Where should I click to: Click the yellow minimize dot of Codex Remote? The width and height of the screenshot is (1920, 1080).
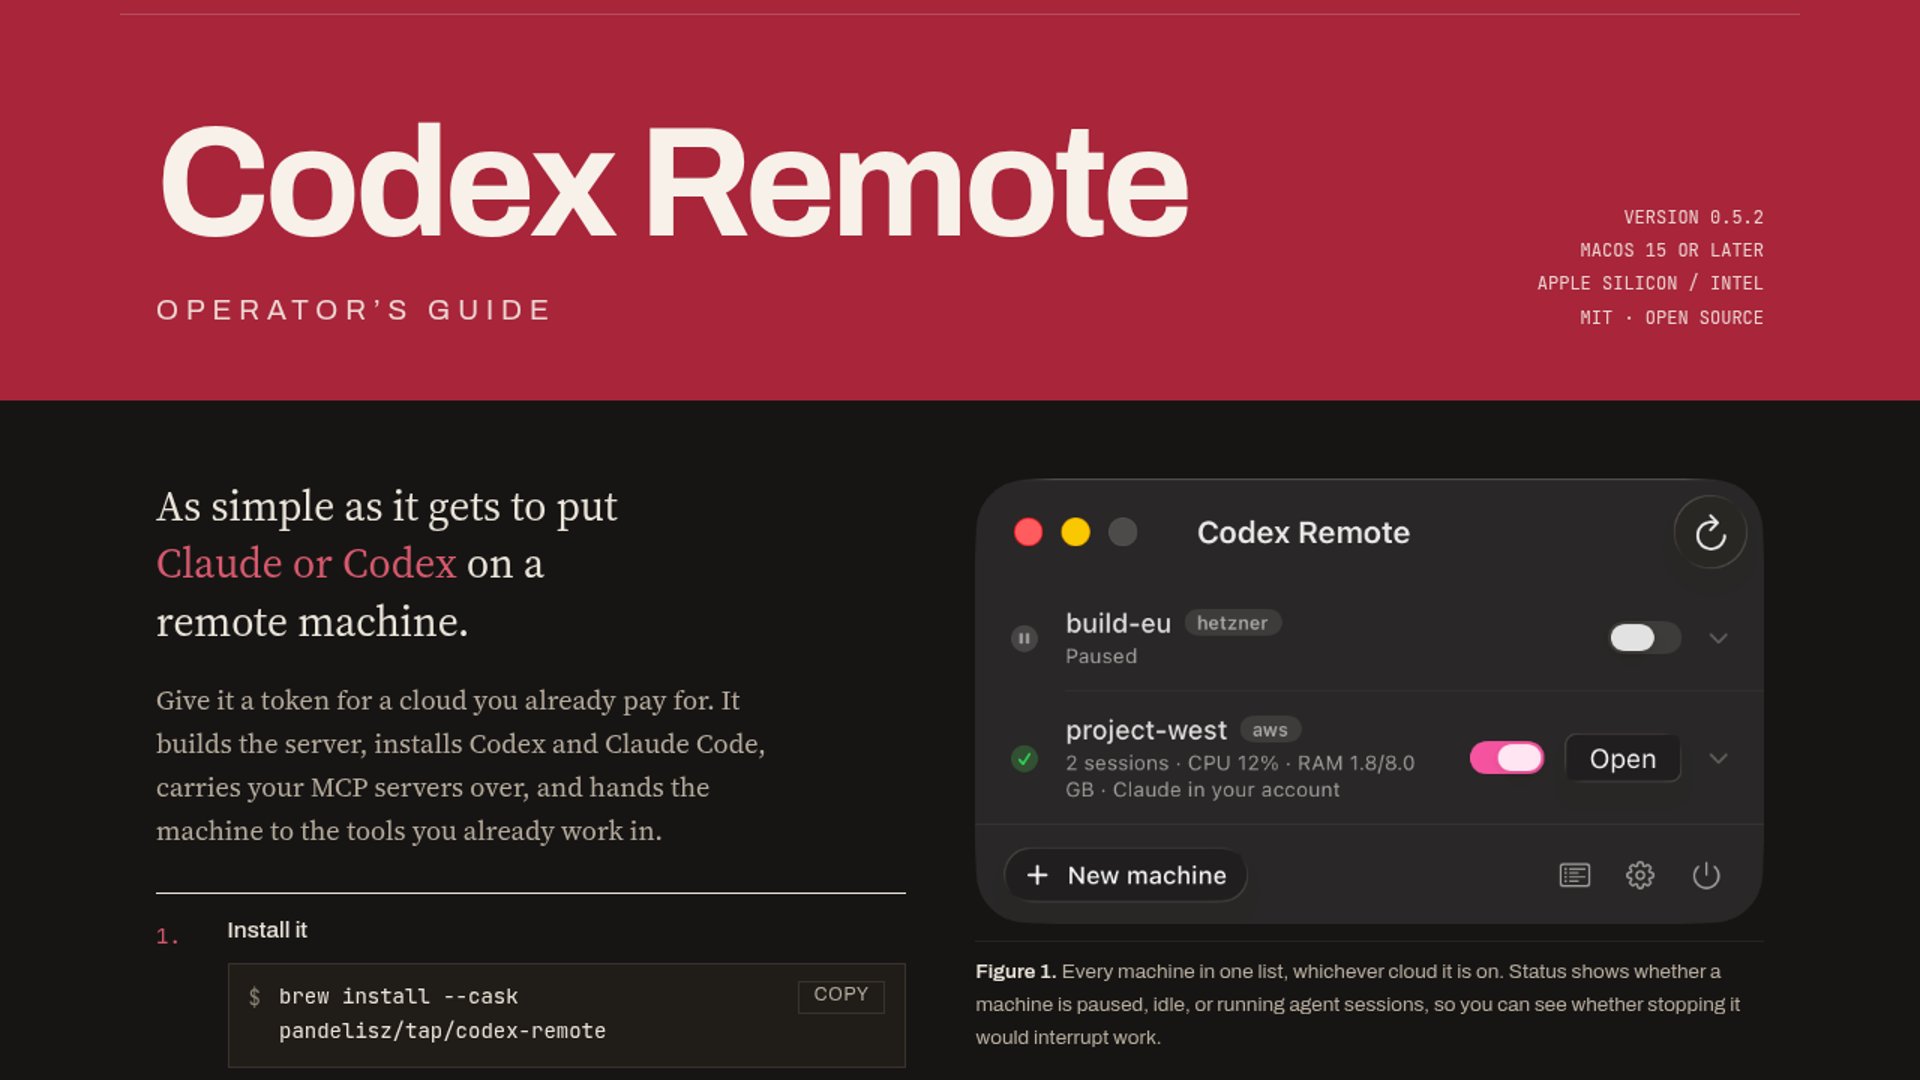coord(1075,532)
